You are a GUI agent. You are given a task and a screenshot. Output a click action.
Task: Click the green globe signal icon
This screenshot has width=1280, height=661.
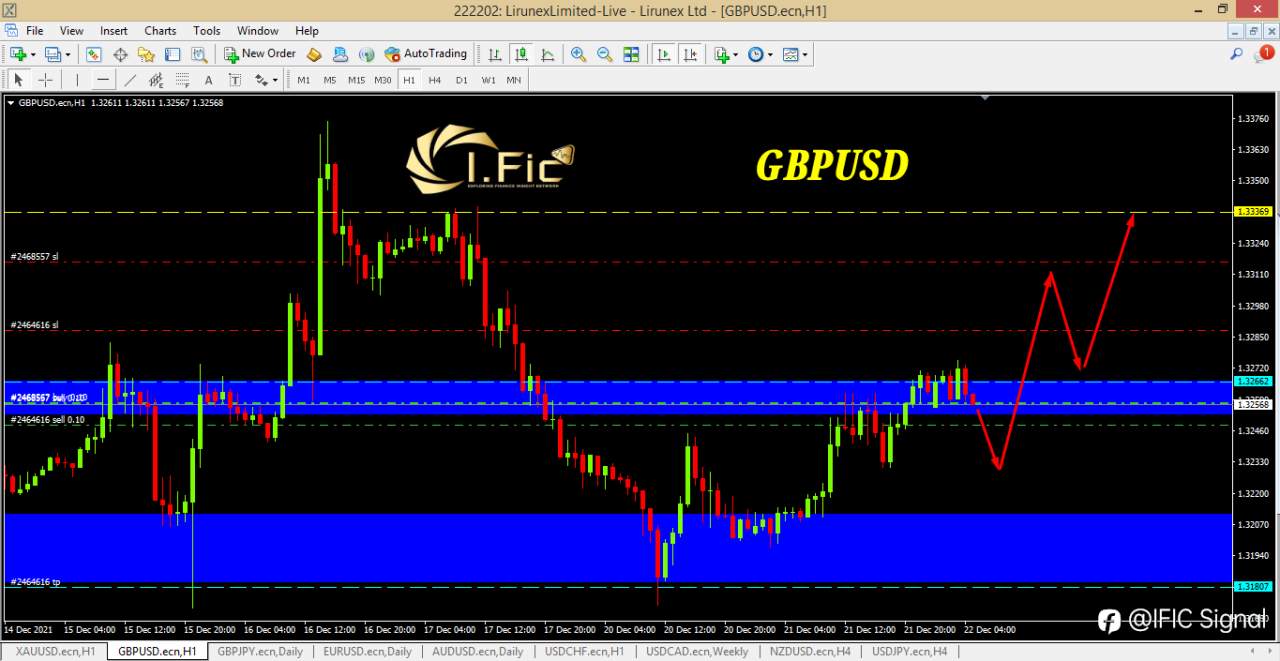pyautogui.click(x=366, y=54)
